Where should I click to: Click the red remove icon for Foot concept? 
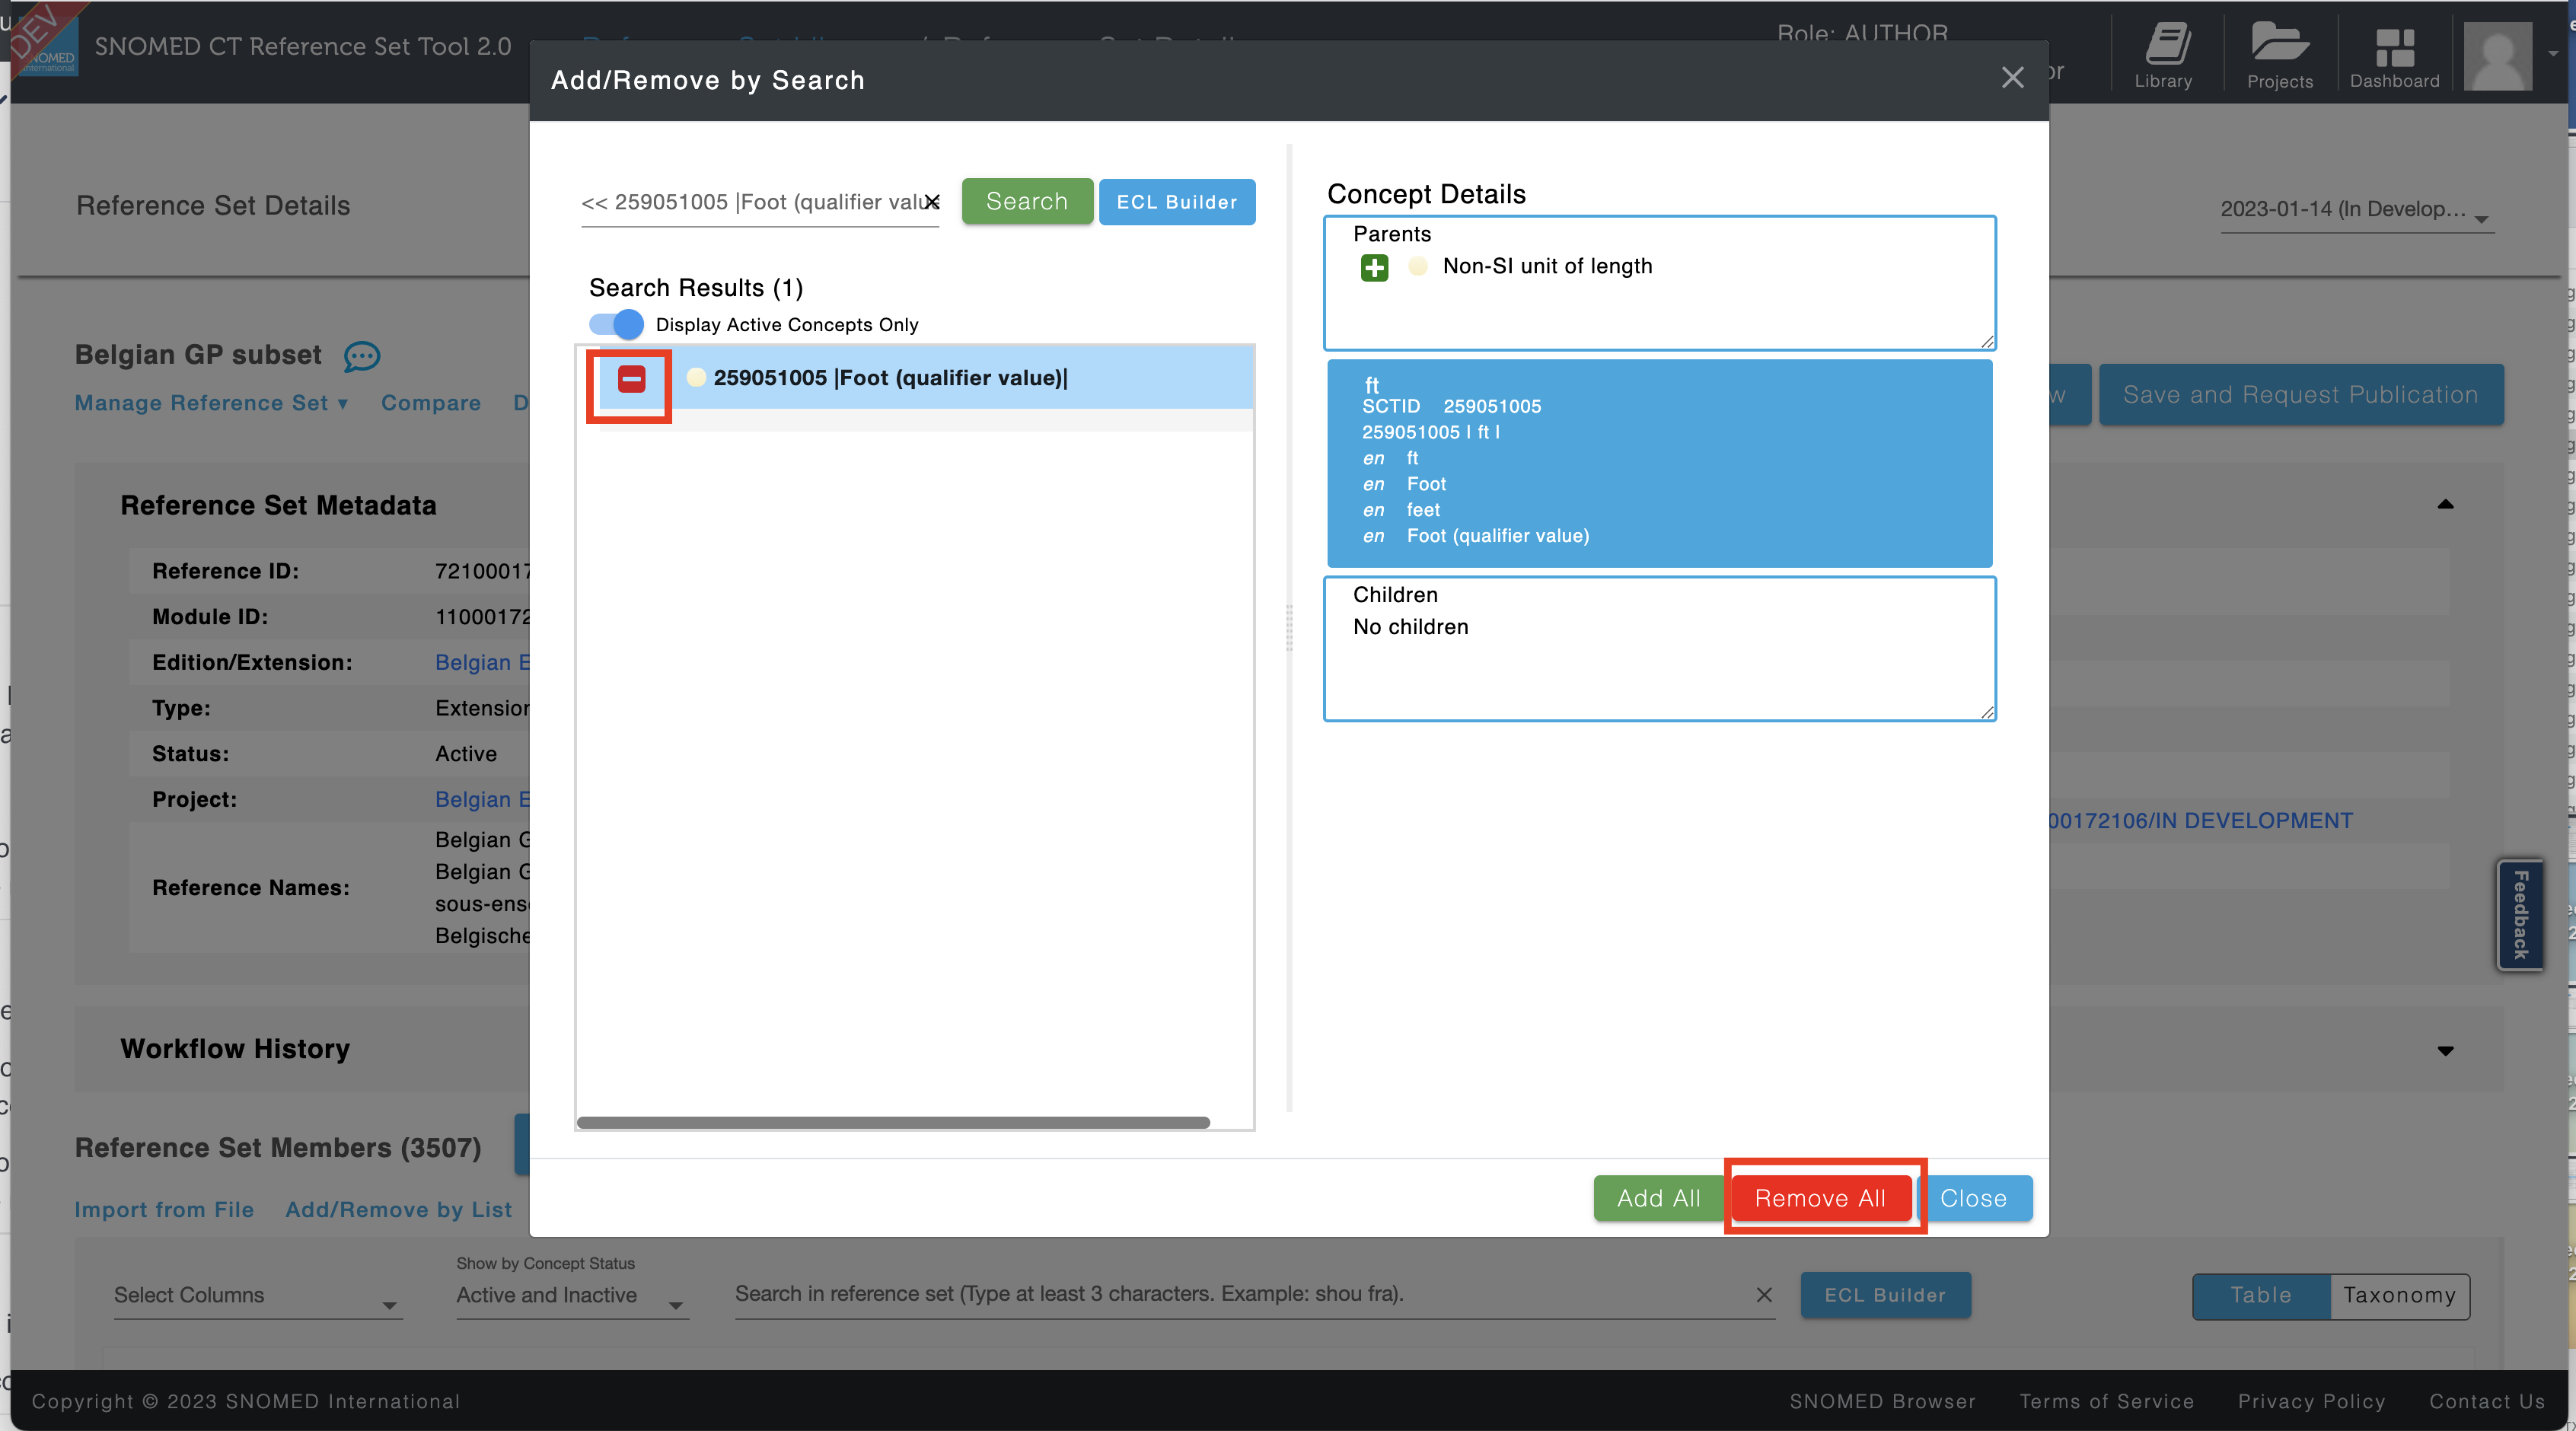coord(631,378)
